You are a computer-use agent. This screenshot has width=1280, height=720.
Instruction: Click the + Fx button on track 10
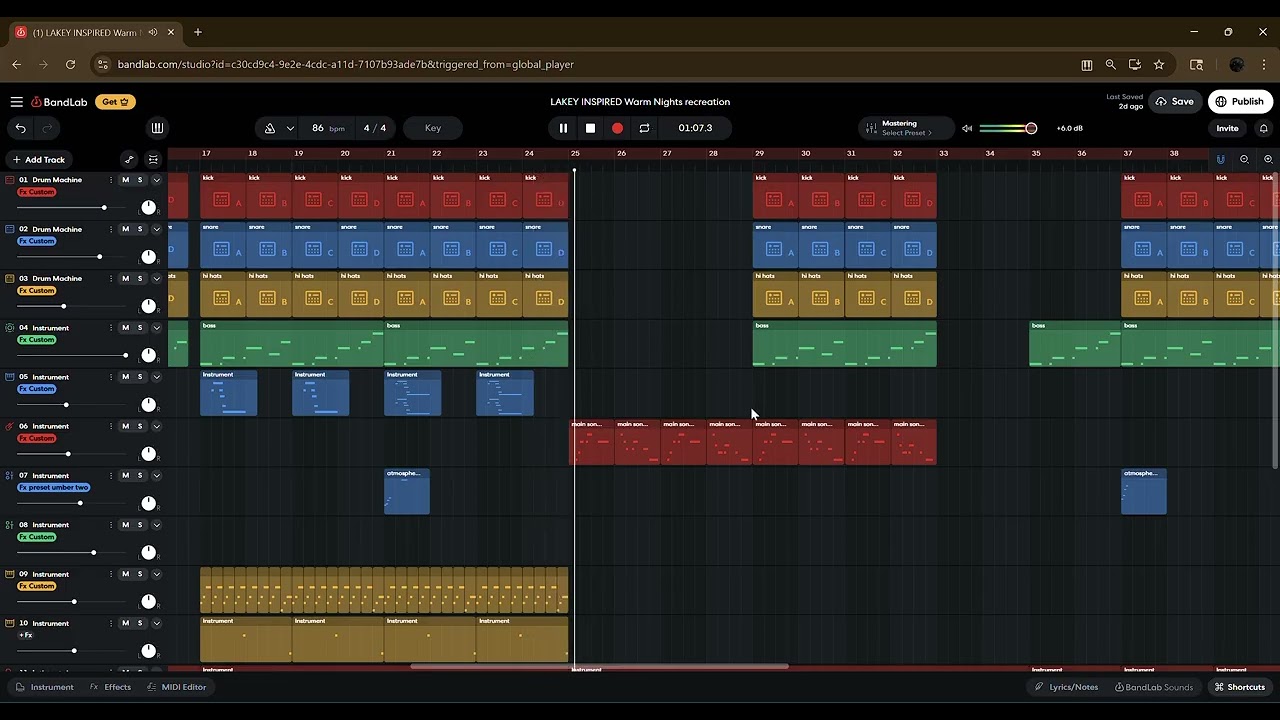pos(26,635)
